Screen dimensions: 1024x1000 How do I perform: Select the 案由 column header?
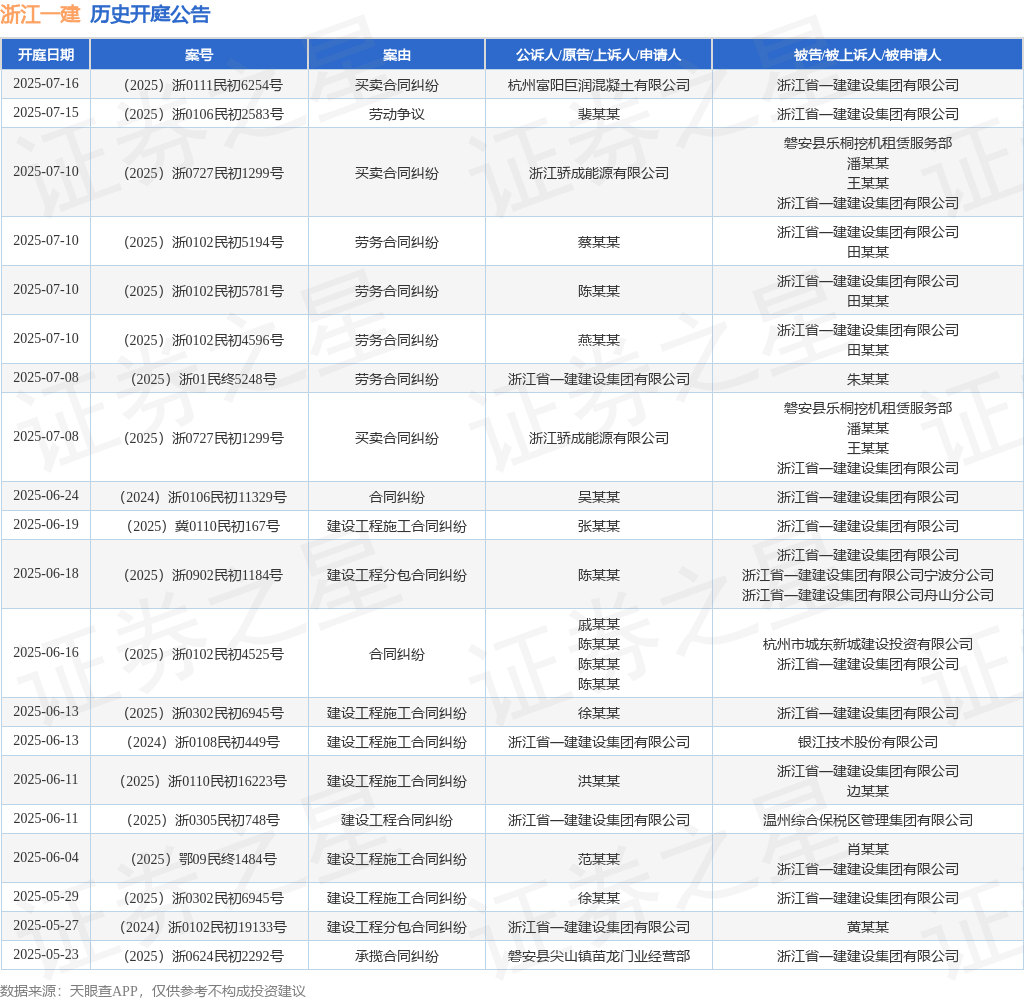click(396, 55)
